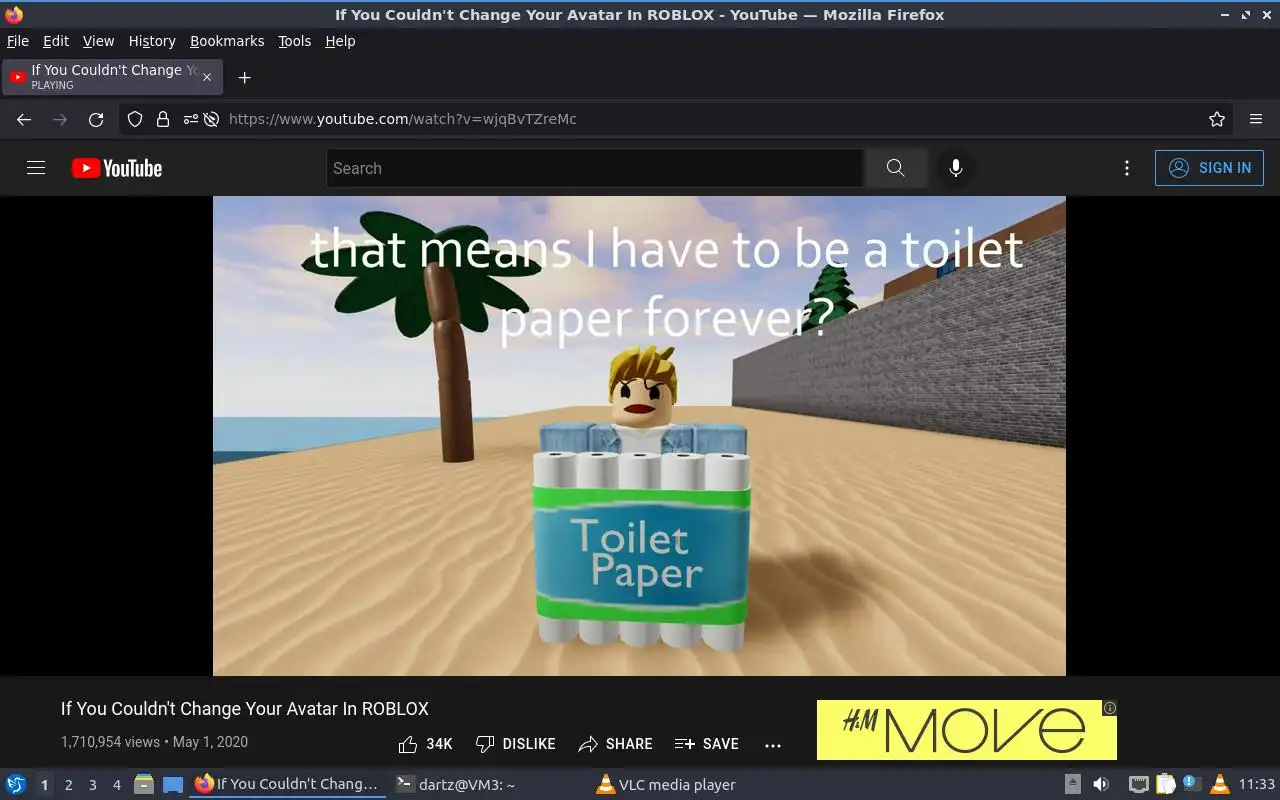The image size is (1280, 800).
Task: Go to the YouTube home logo
Action: pos(117,168)
